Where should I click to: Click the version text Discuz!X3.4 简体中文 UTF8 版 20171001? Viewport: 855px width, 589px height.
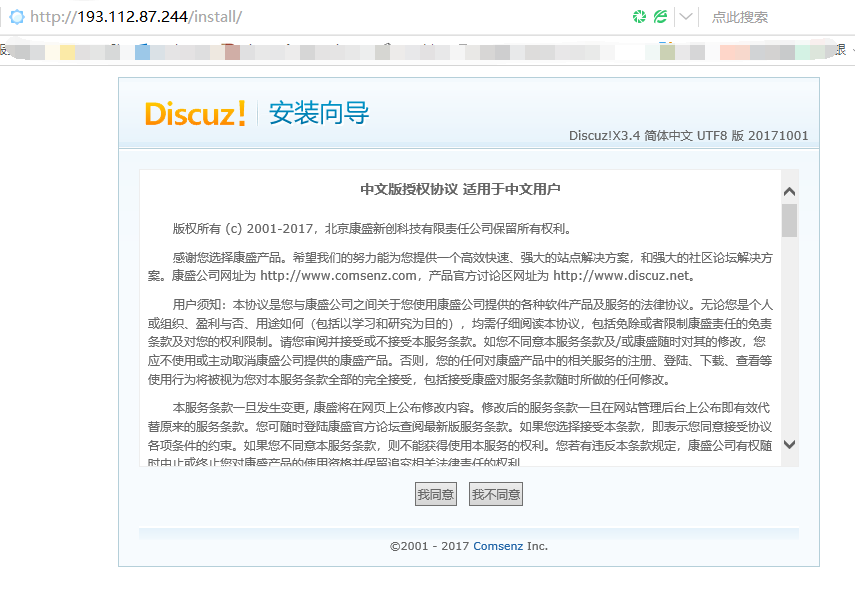689,135
